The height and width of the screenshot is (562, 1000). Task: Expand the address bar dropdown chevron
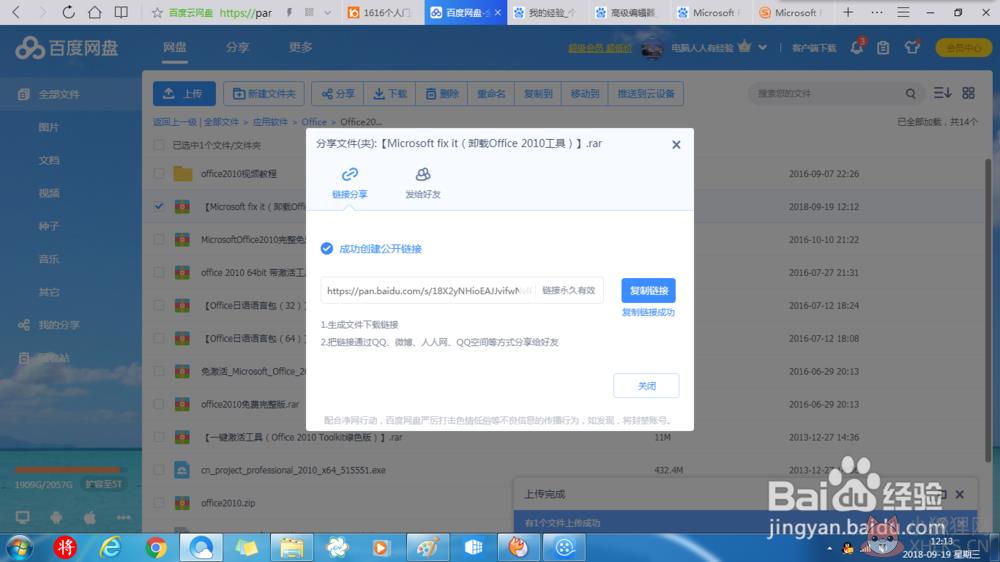pos(327,13)
